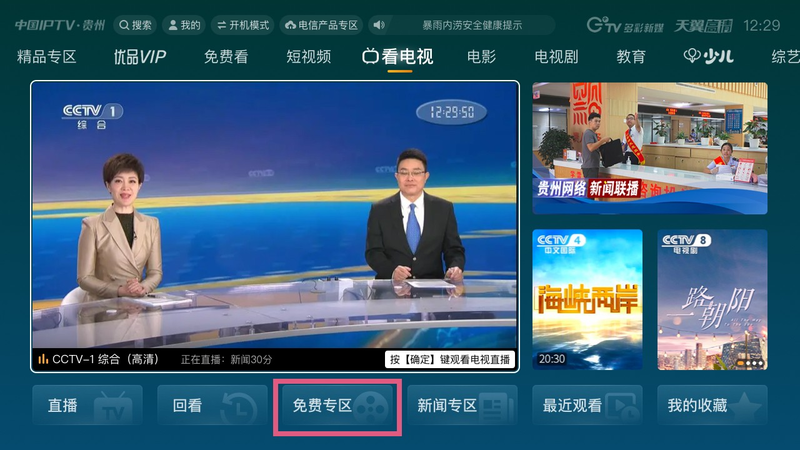
Task: Open 我的 profile button
Action: click(x=184, y=25)
